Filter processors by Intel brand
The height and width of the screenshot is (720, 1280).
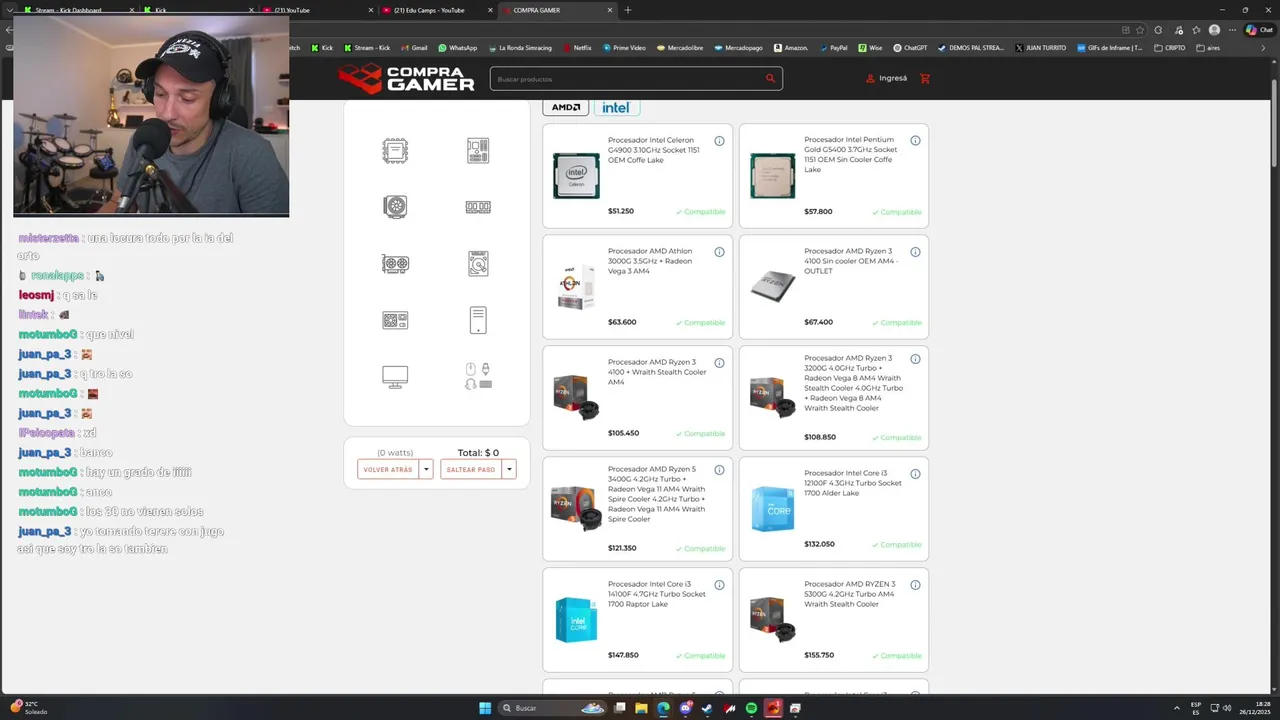(x=616, y=107)
